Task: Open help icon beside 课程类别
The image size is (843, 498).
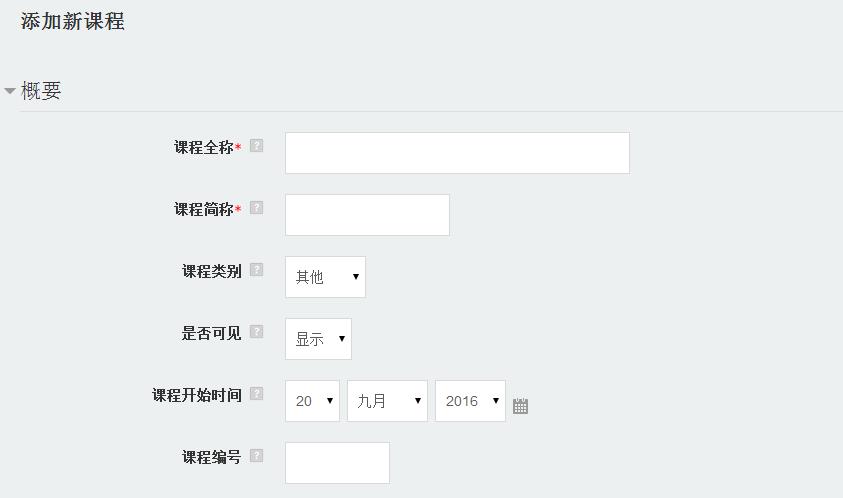Action: tap(256, 269)
